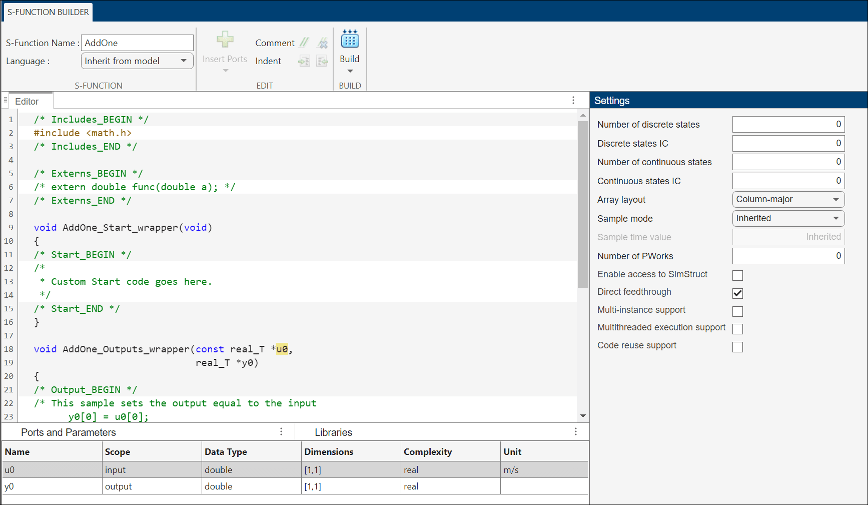This screenshot has height=505, width=868.
Task: Expand the Build dropdown arrow
Action: coord(350,71)
